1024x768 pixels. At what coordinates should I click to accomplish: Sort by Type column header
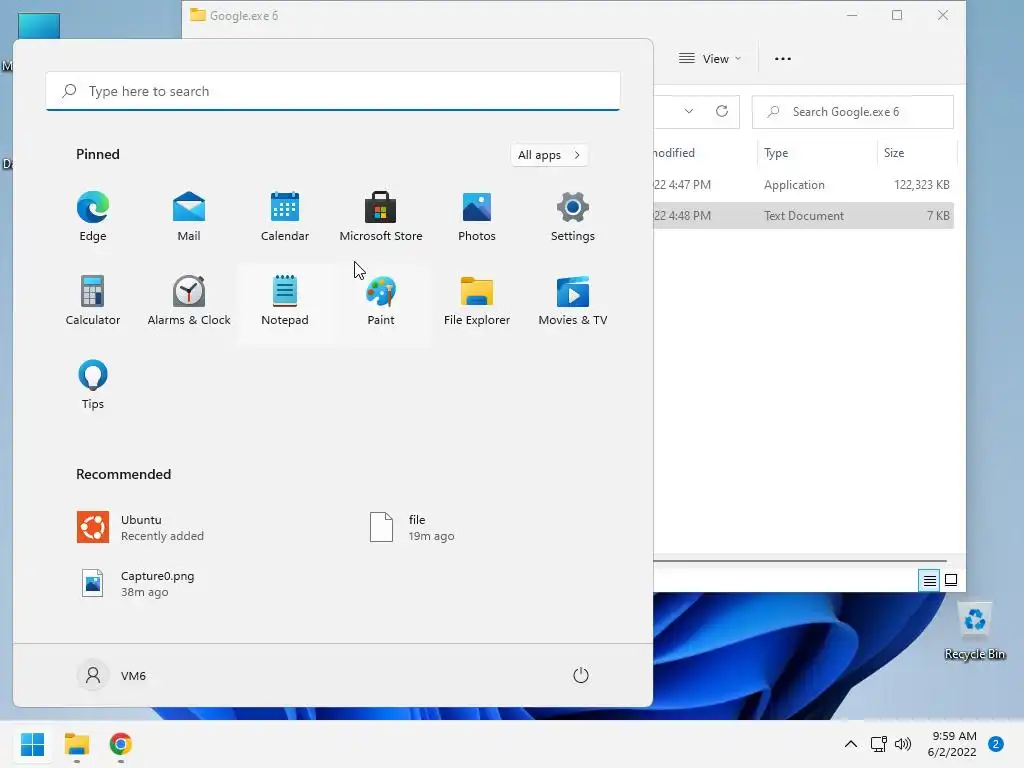click(x=816, y=153)
